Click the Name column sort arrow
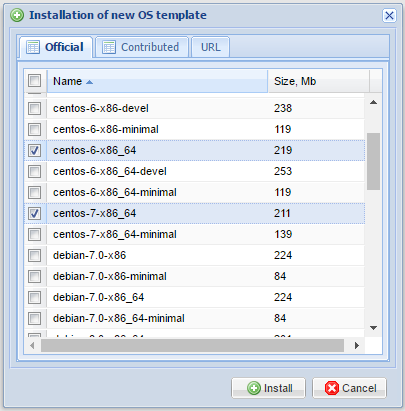 coord(89,82)
